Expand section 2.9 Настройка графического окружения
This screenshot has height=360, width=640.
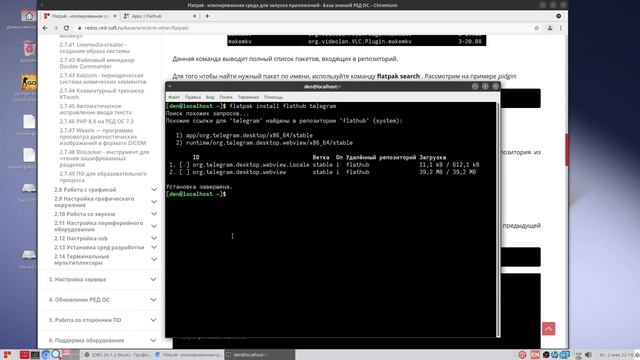click(x=154, y=202)
